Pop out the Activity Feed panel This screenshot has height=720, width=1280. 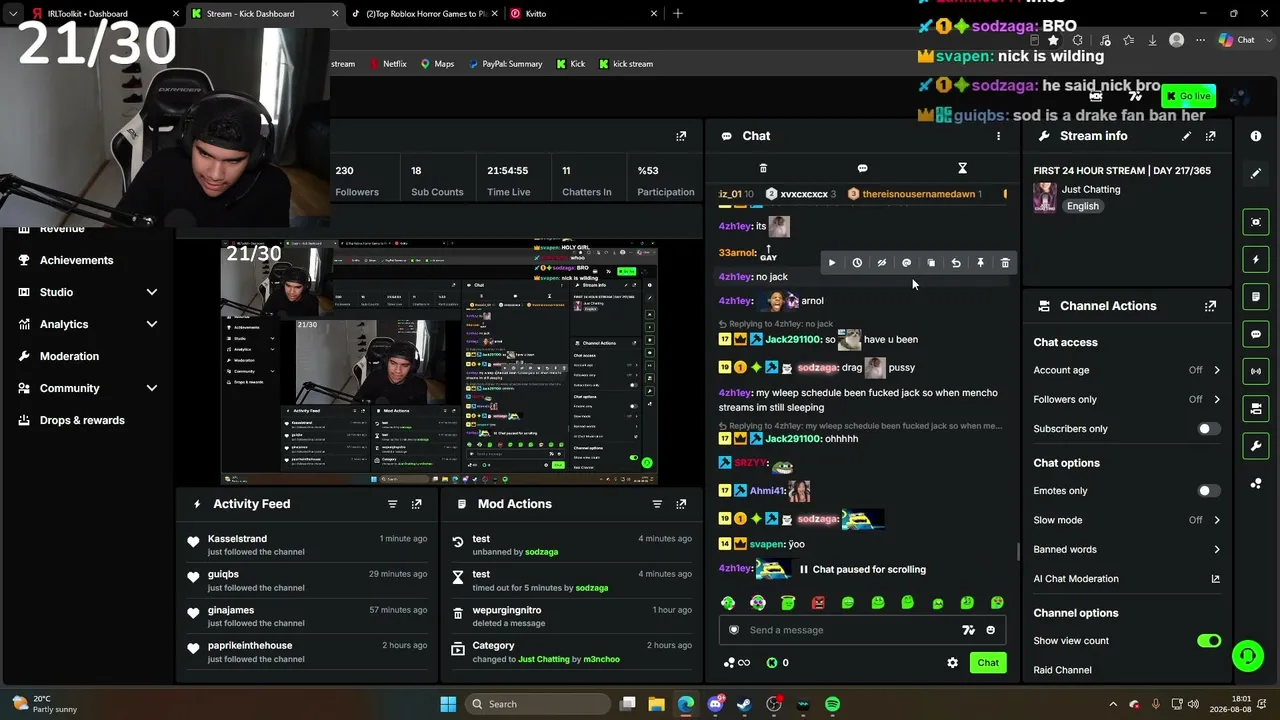tap(417, 504)
